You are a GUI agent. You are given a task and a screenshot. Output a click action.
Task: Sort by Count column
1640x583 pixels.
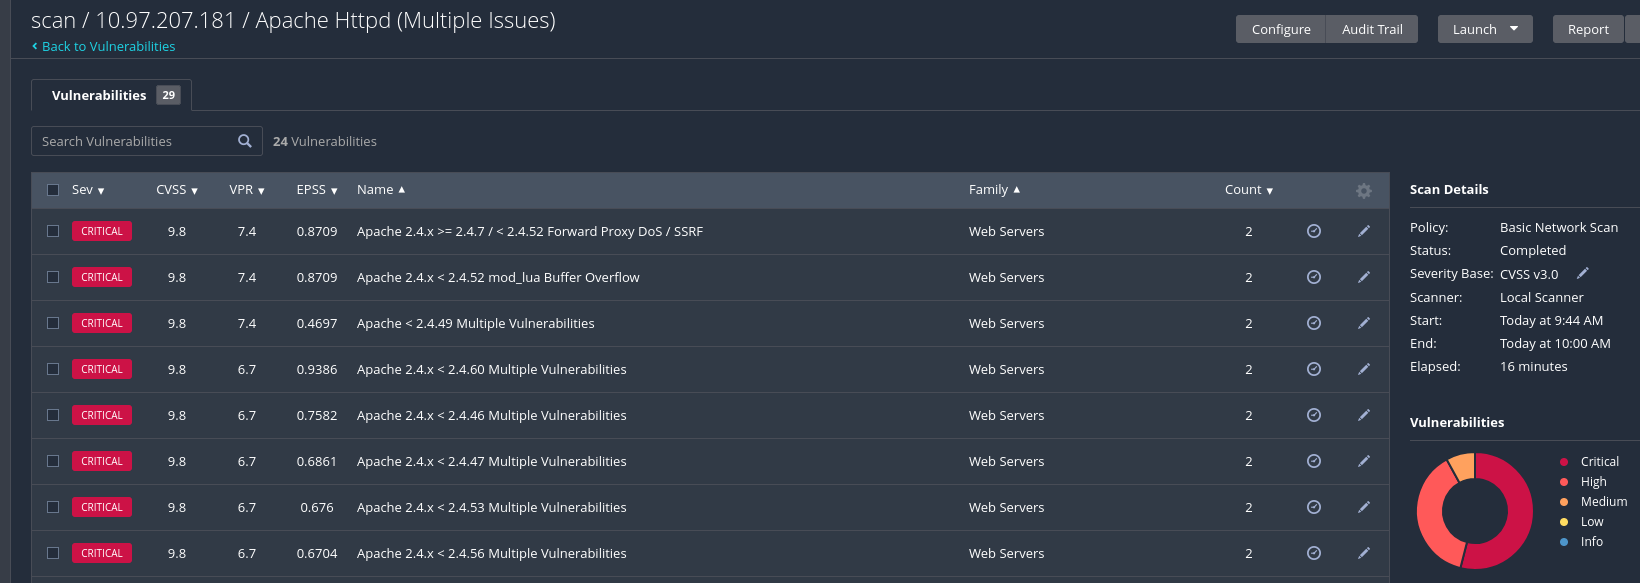(x=1249, y=190)
